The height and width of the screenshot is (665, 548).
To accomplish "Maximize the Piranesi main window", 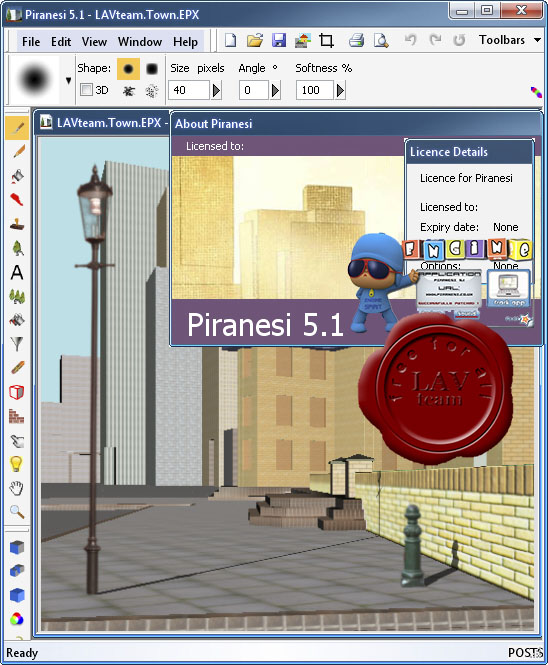I will 487,11.
